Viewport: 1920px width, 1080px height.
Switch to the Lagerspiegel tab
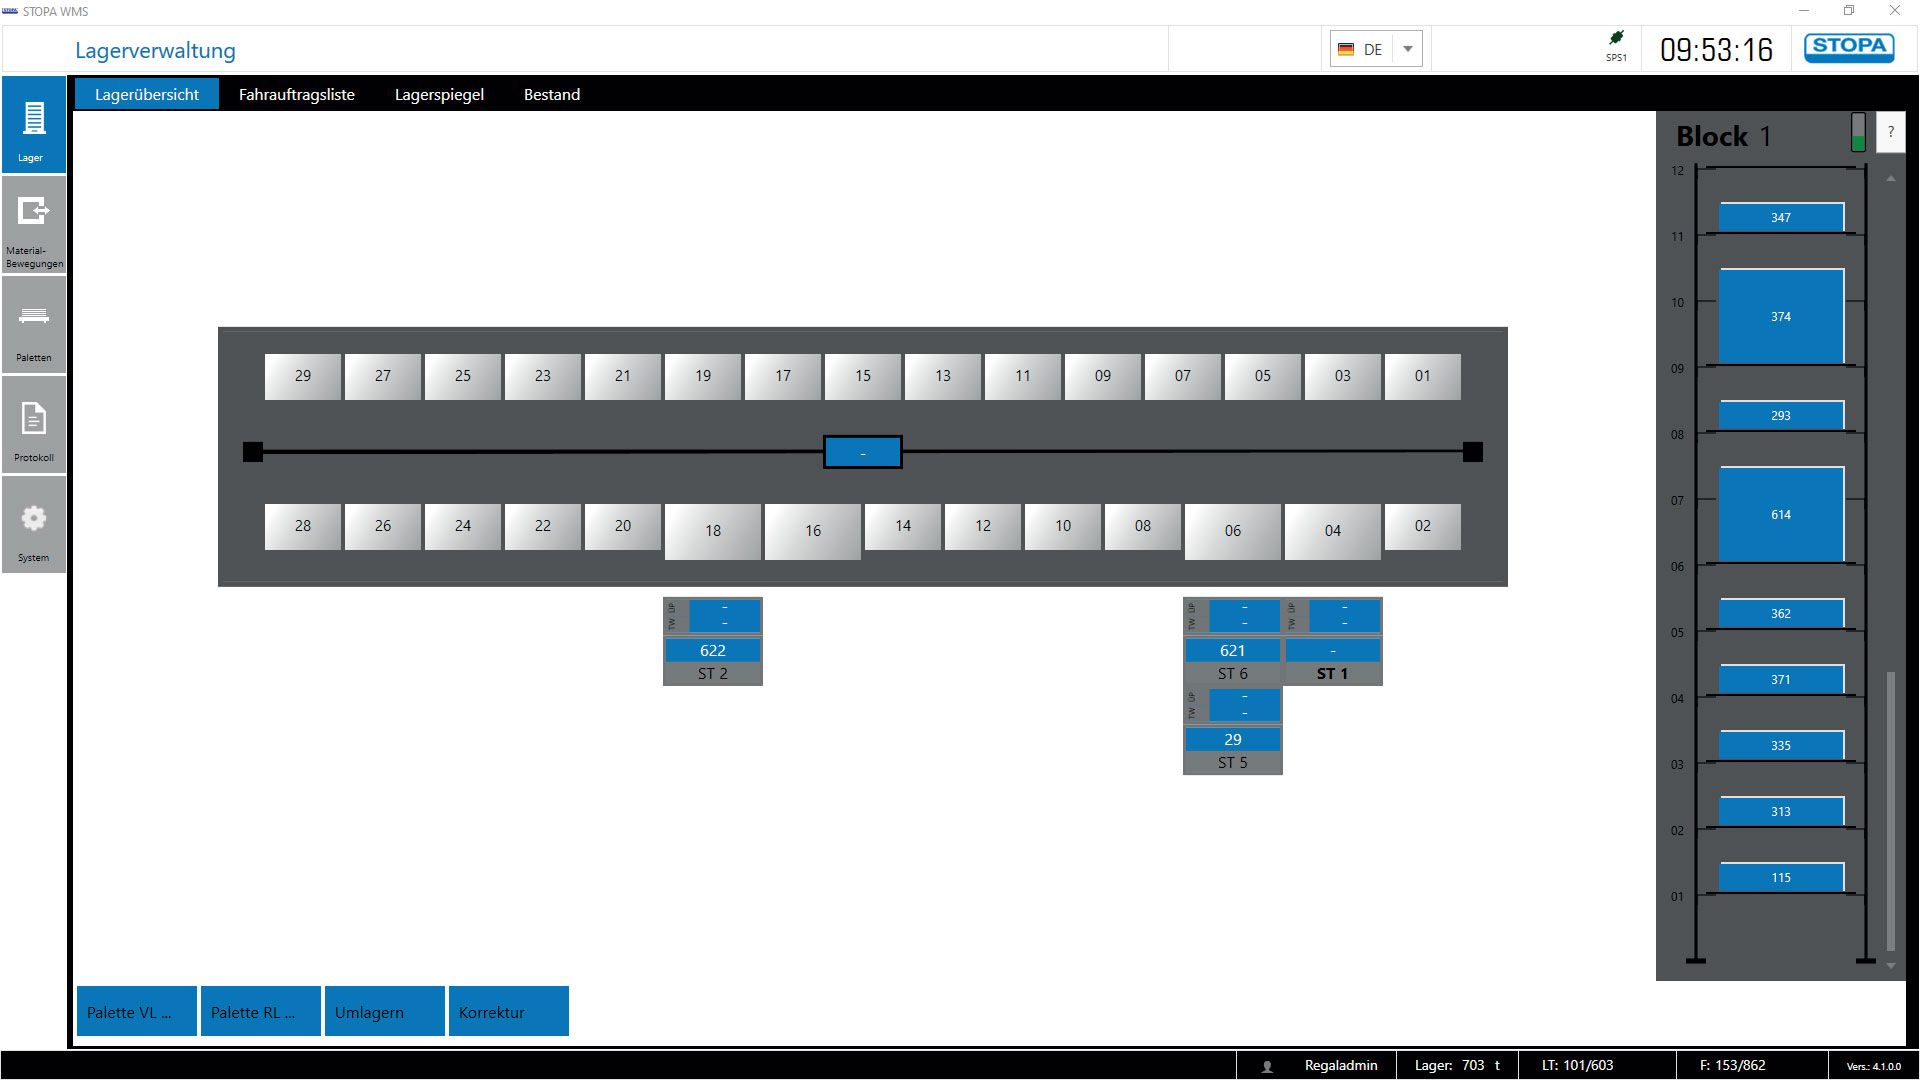click(439, 94)
